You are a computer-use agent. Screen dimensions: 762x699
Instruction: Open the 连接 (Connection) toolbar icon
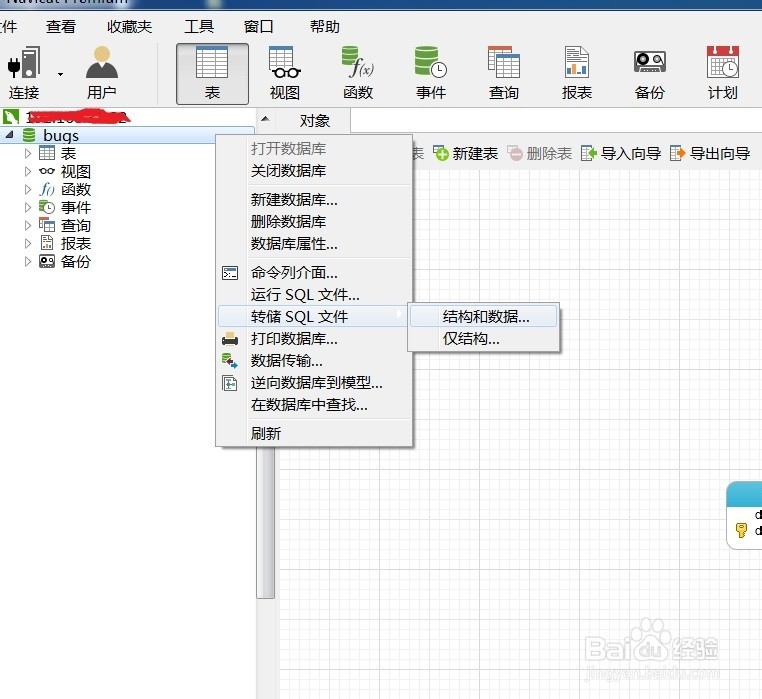coord(23,73)
